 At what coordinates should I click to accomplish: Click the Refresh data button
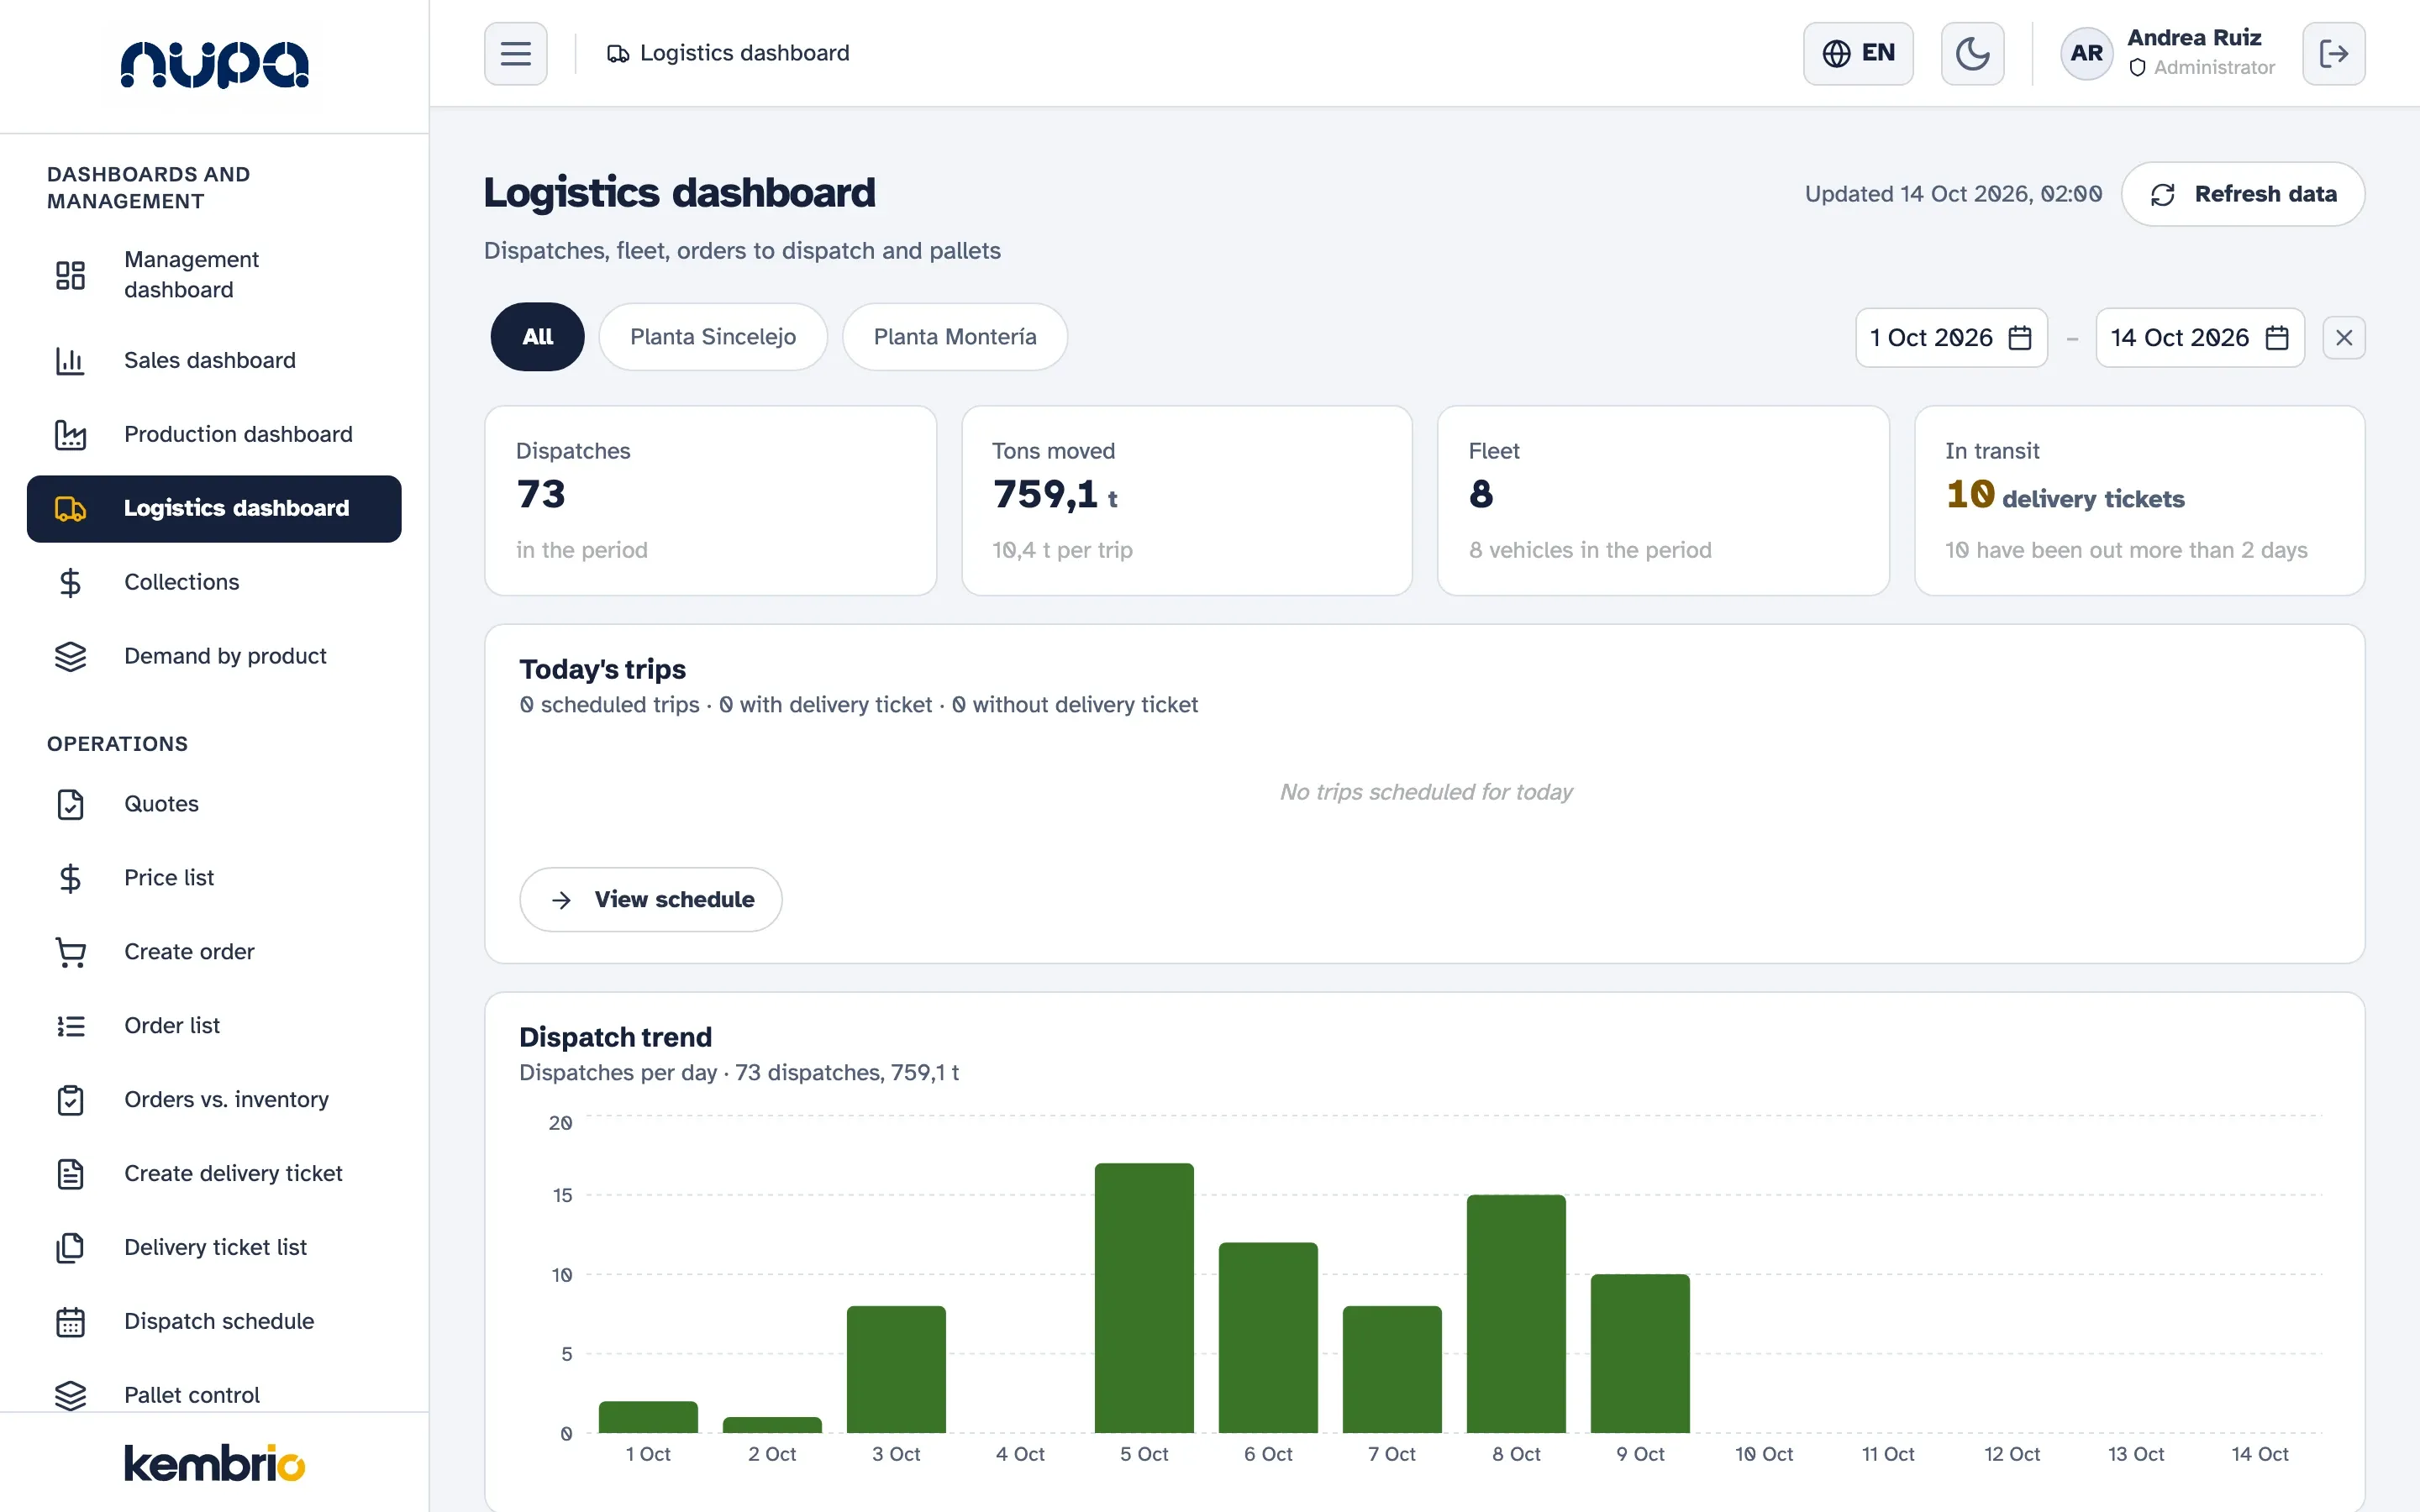click(2242, 194)
